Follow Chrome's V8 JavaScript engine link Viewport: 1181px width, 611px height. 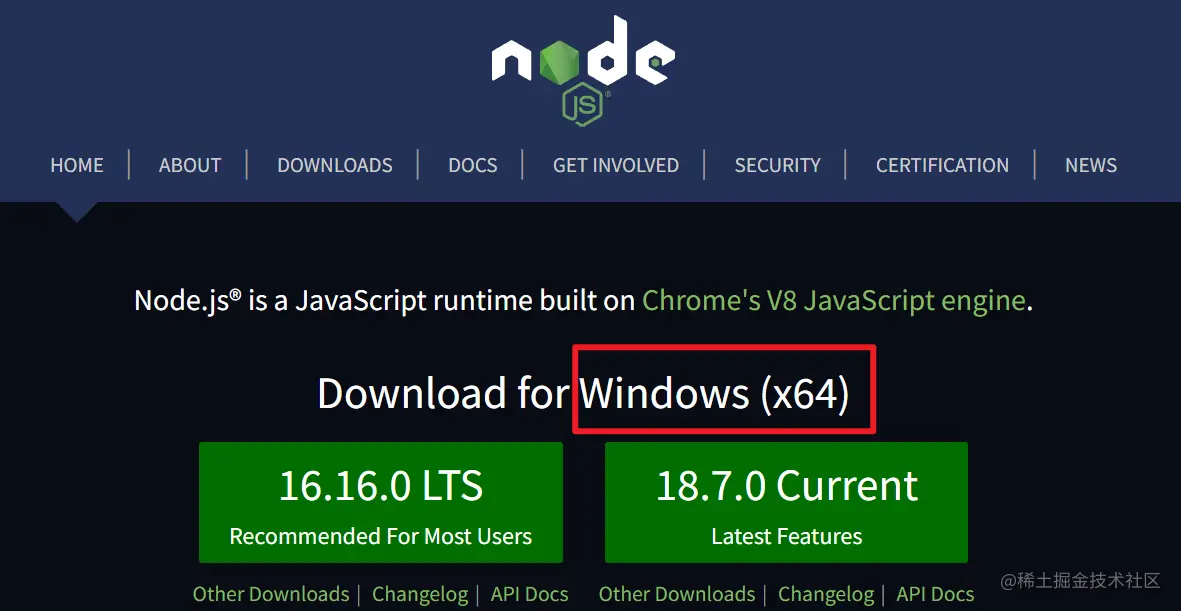(834, 301)
